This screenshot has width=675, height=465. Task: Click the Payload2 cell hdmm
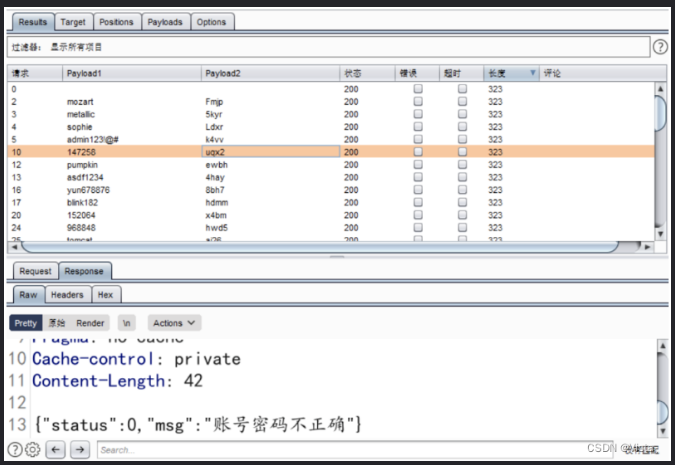point(270,202)
